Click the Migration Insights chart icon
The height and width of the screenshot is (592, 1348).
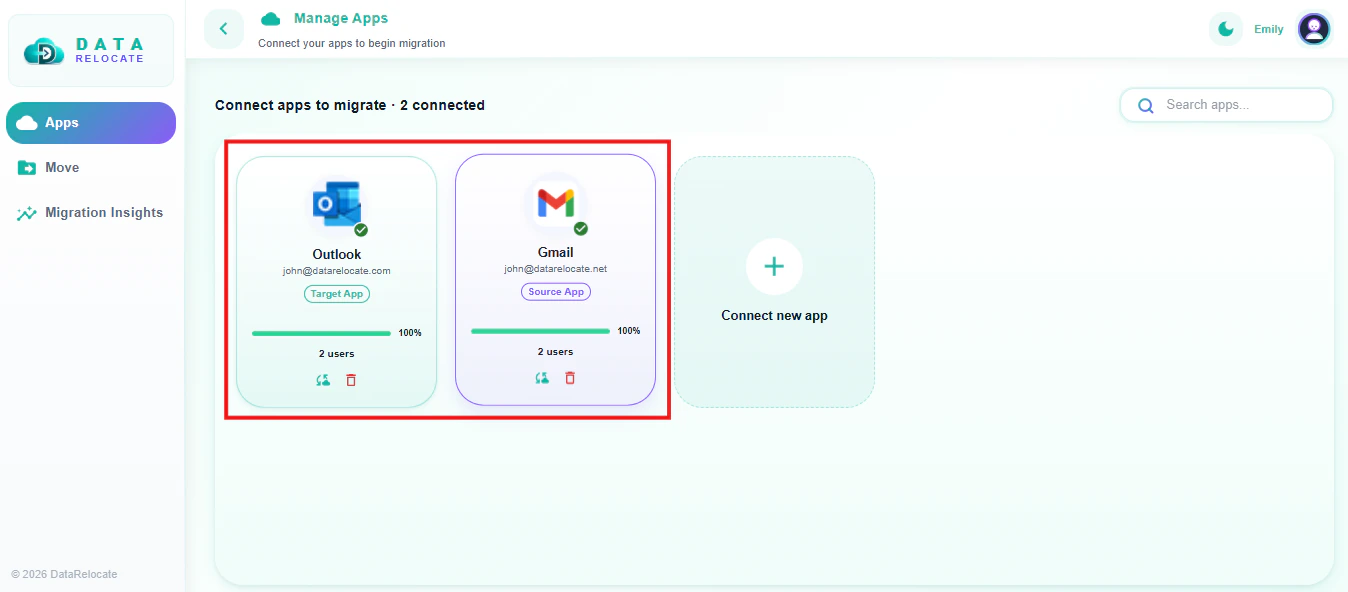tap(27, 213)
